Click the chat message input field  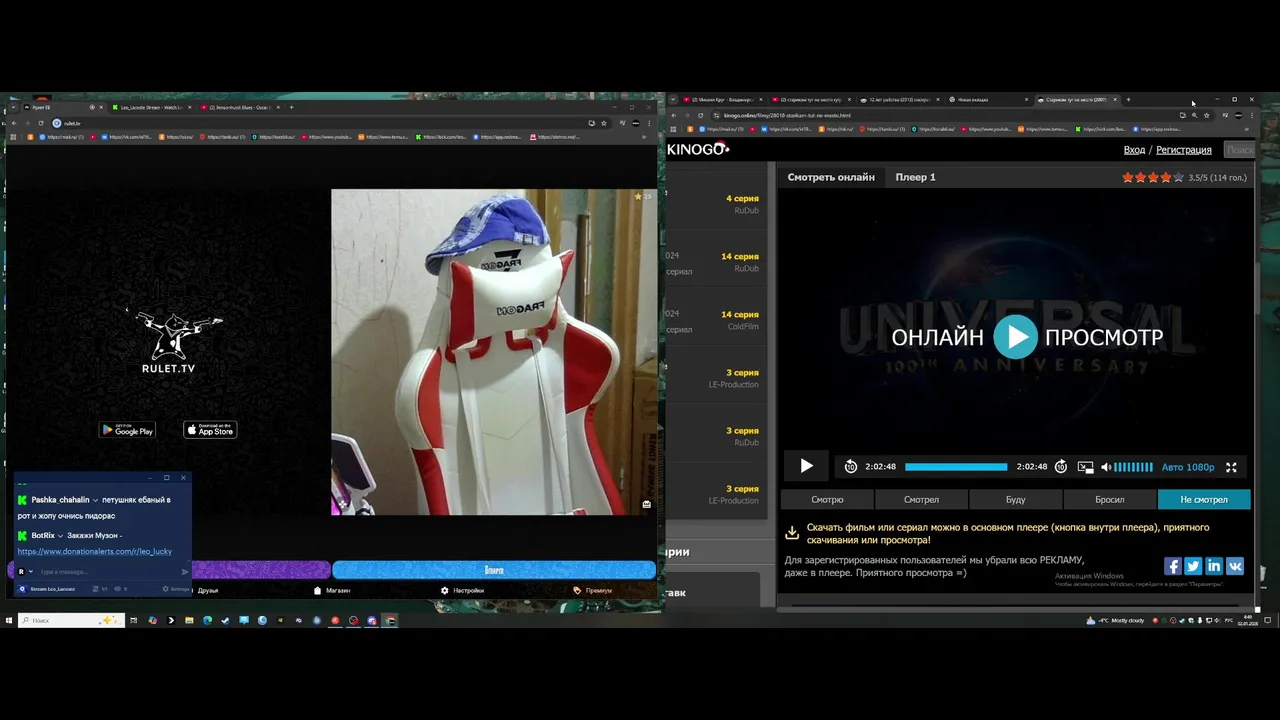[105, 572]
